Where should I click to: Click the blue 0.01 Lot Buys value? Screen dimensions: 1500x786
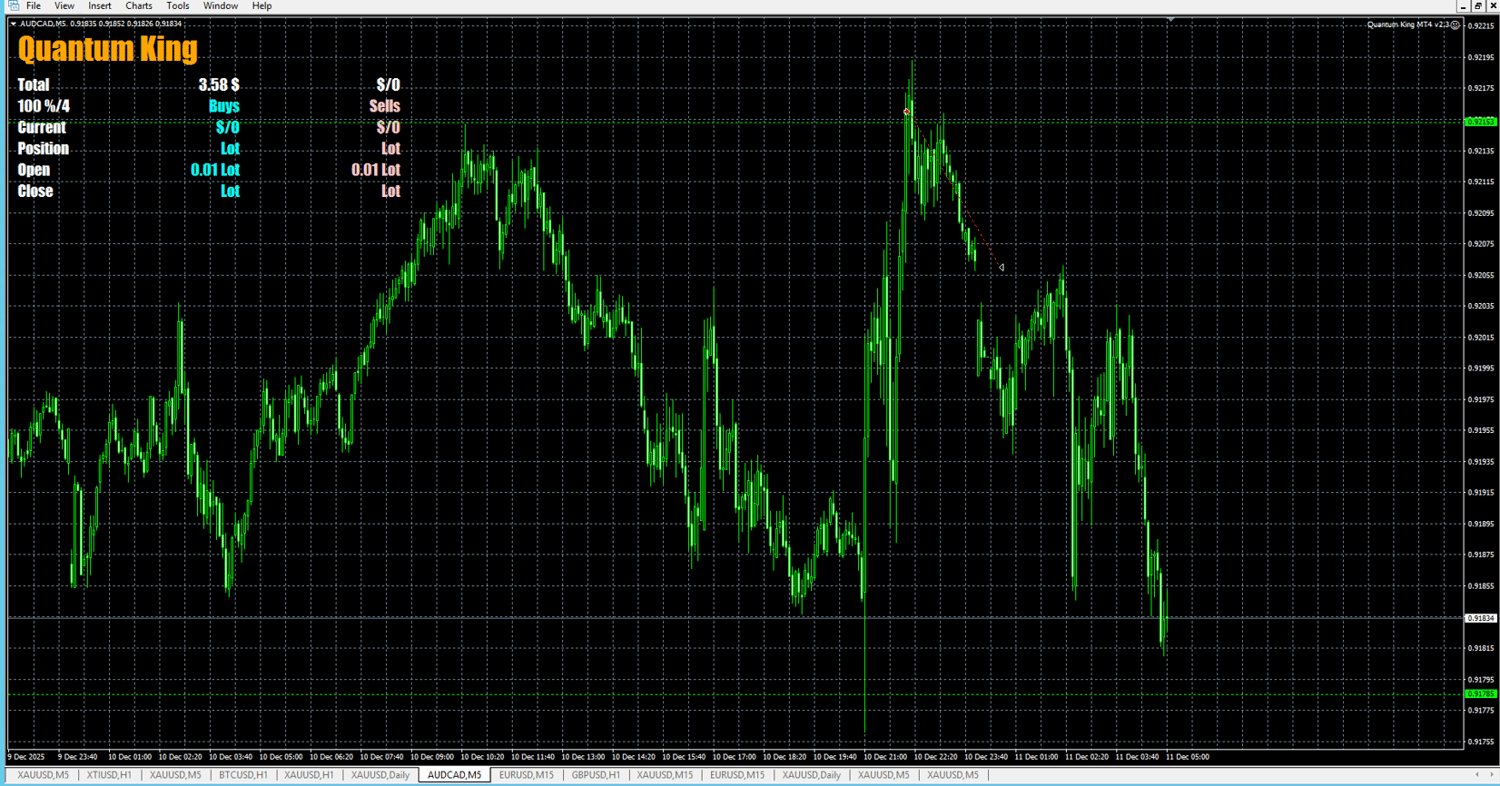tap(215, 170)
